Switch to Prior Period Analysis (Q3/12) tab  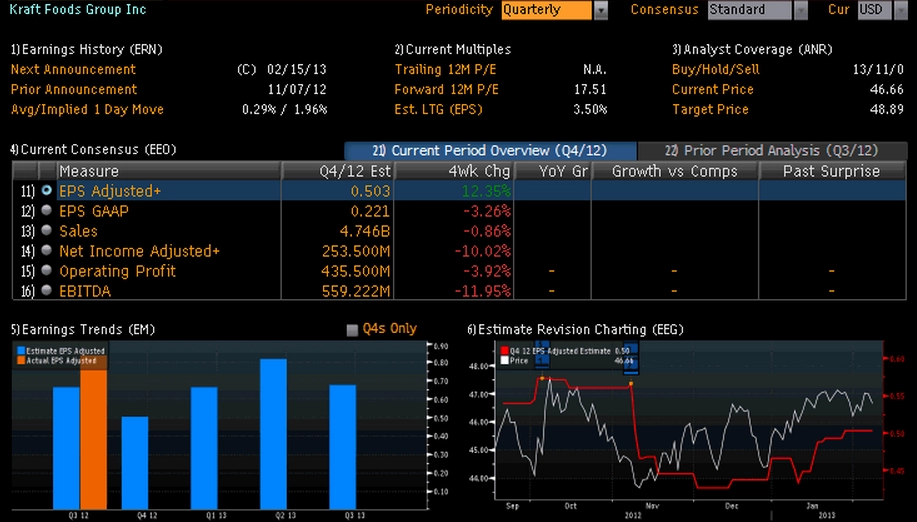[x=772, y=151]
